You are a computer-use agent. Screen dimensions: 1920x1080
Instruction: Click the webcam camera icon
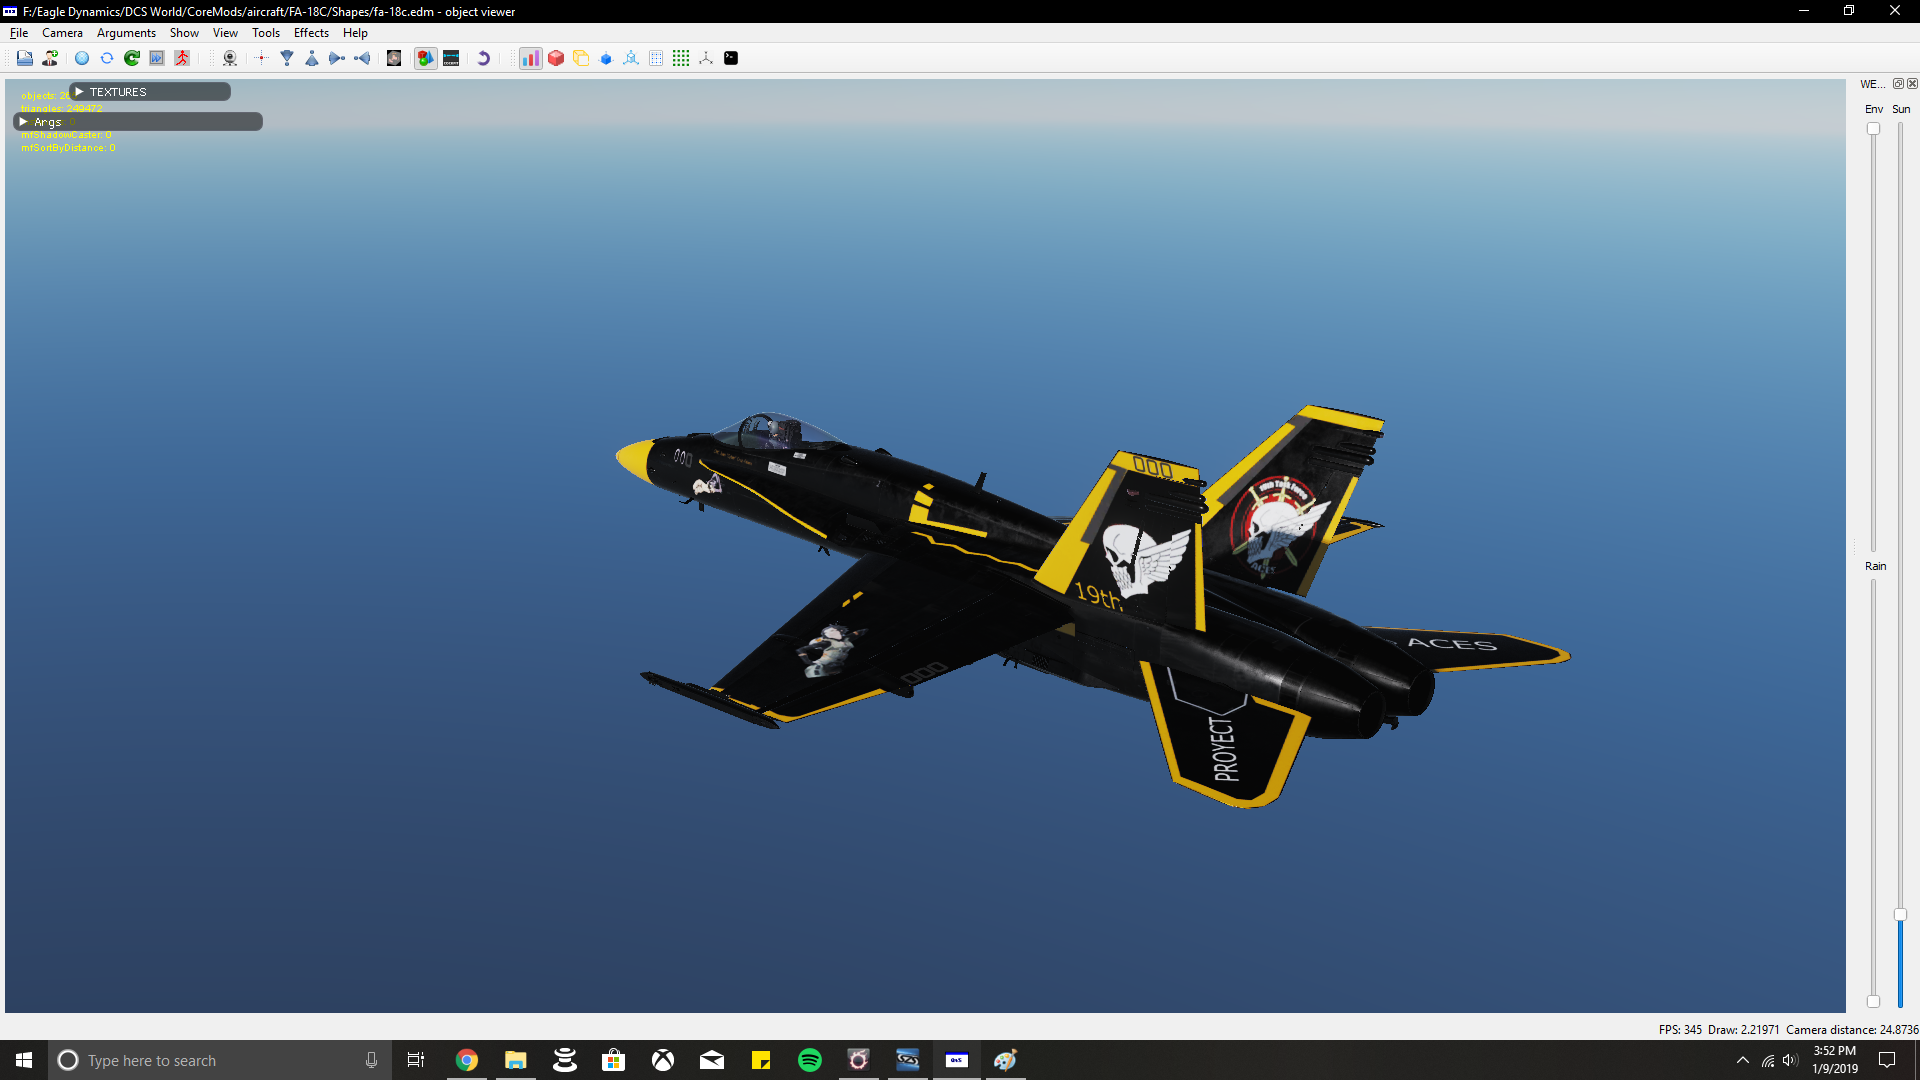pyautogui.click(x=230, y=58)
